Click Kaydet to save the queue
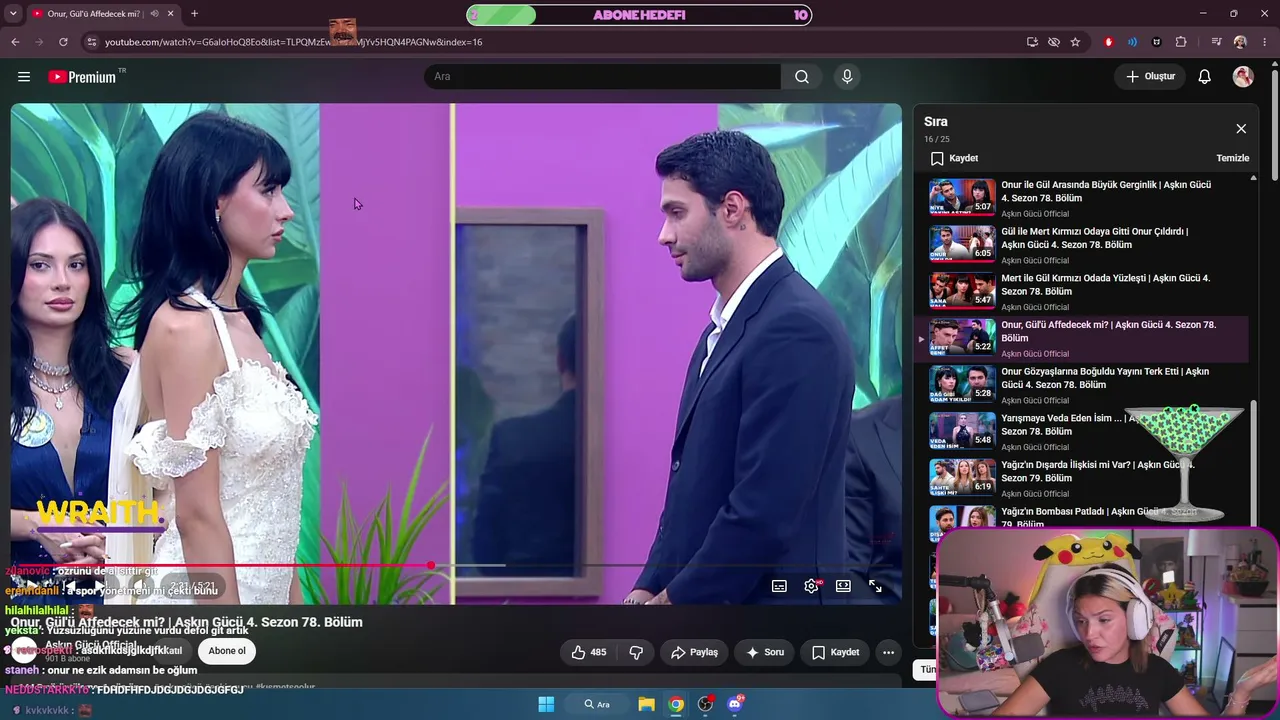The image size is (1280, 720). tap(954, 158)
